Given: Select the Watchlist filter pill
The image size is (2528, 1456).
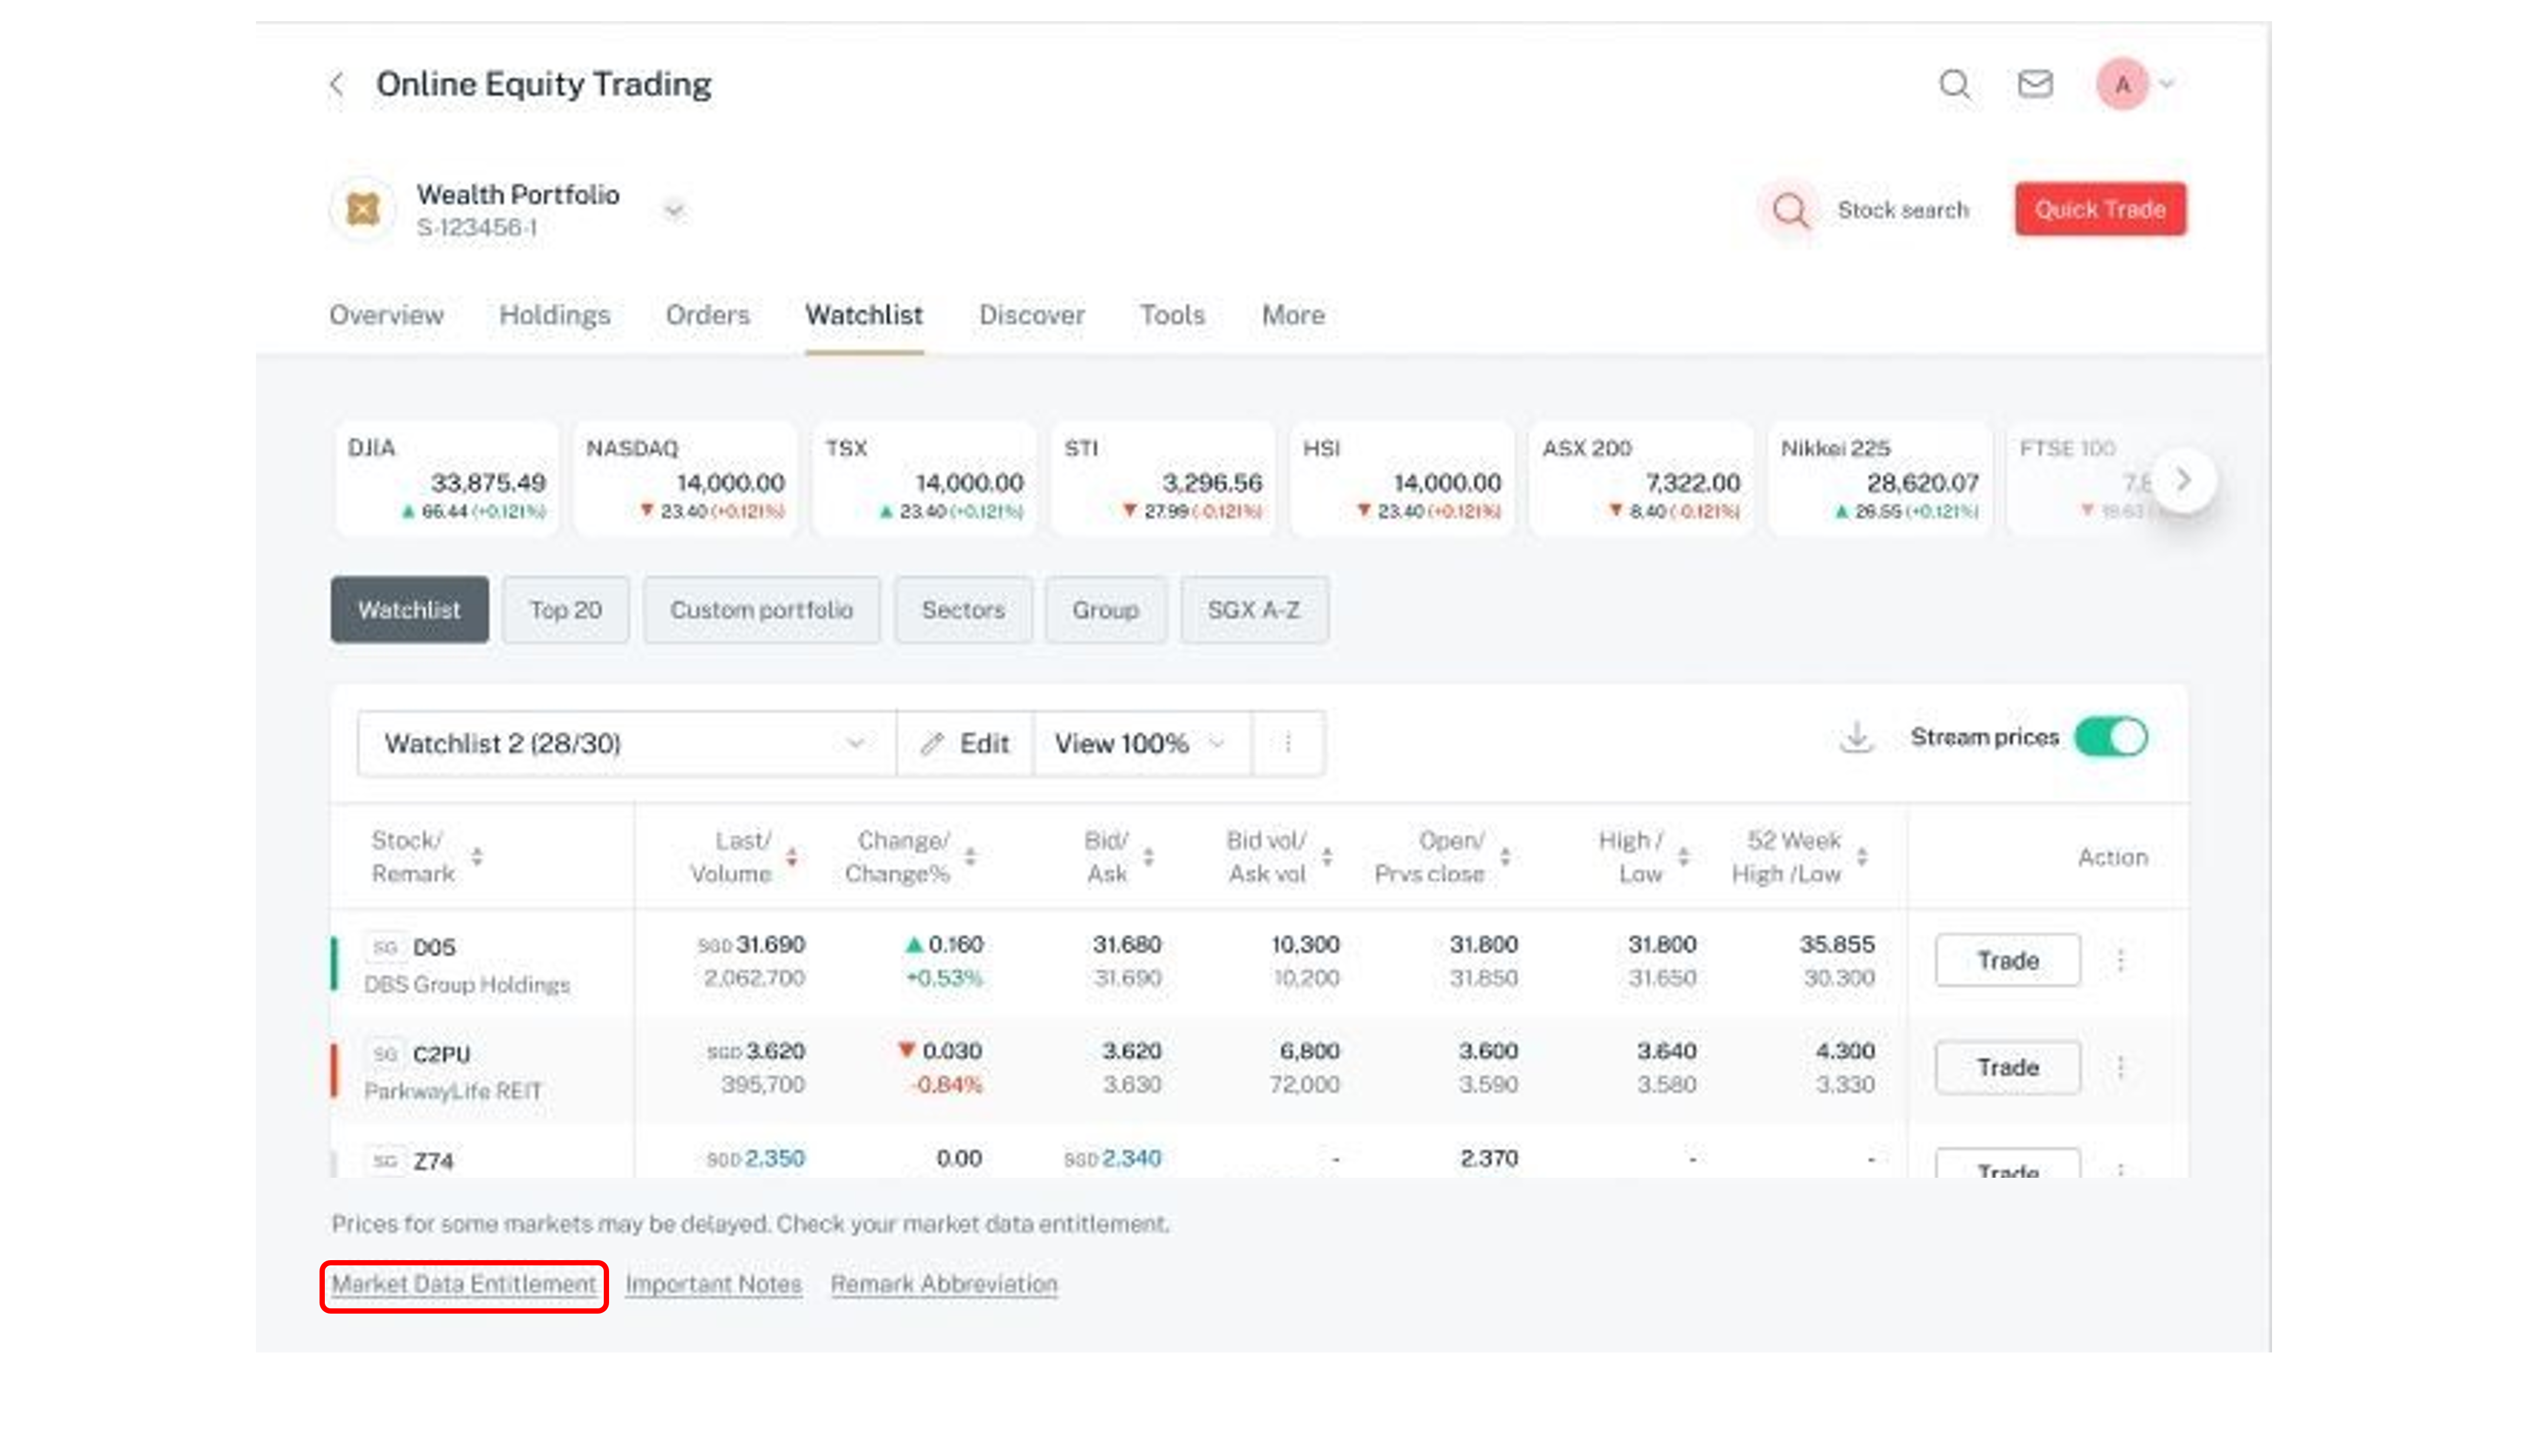Looking at the screenshot, I should click(x=410, y=609).
